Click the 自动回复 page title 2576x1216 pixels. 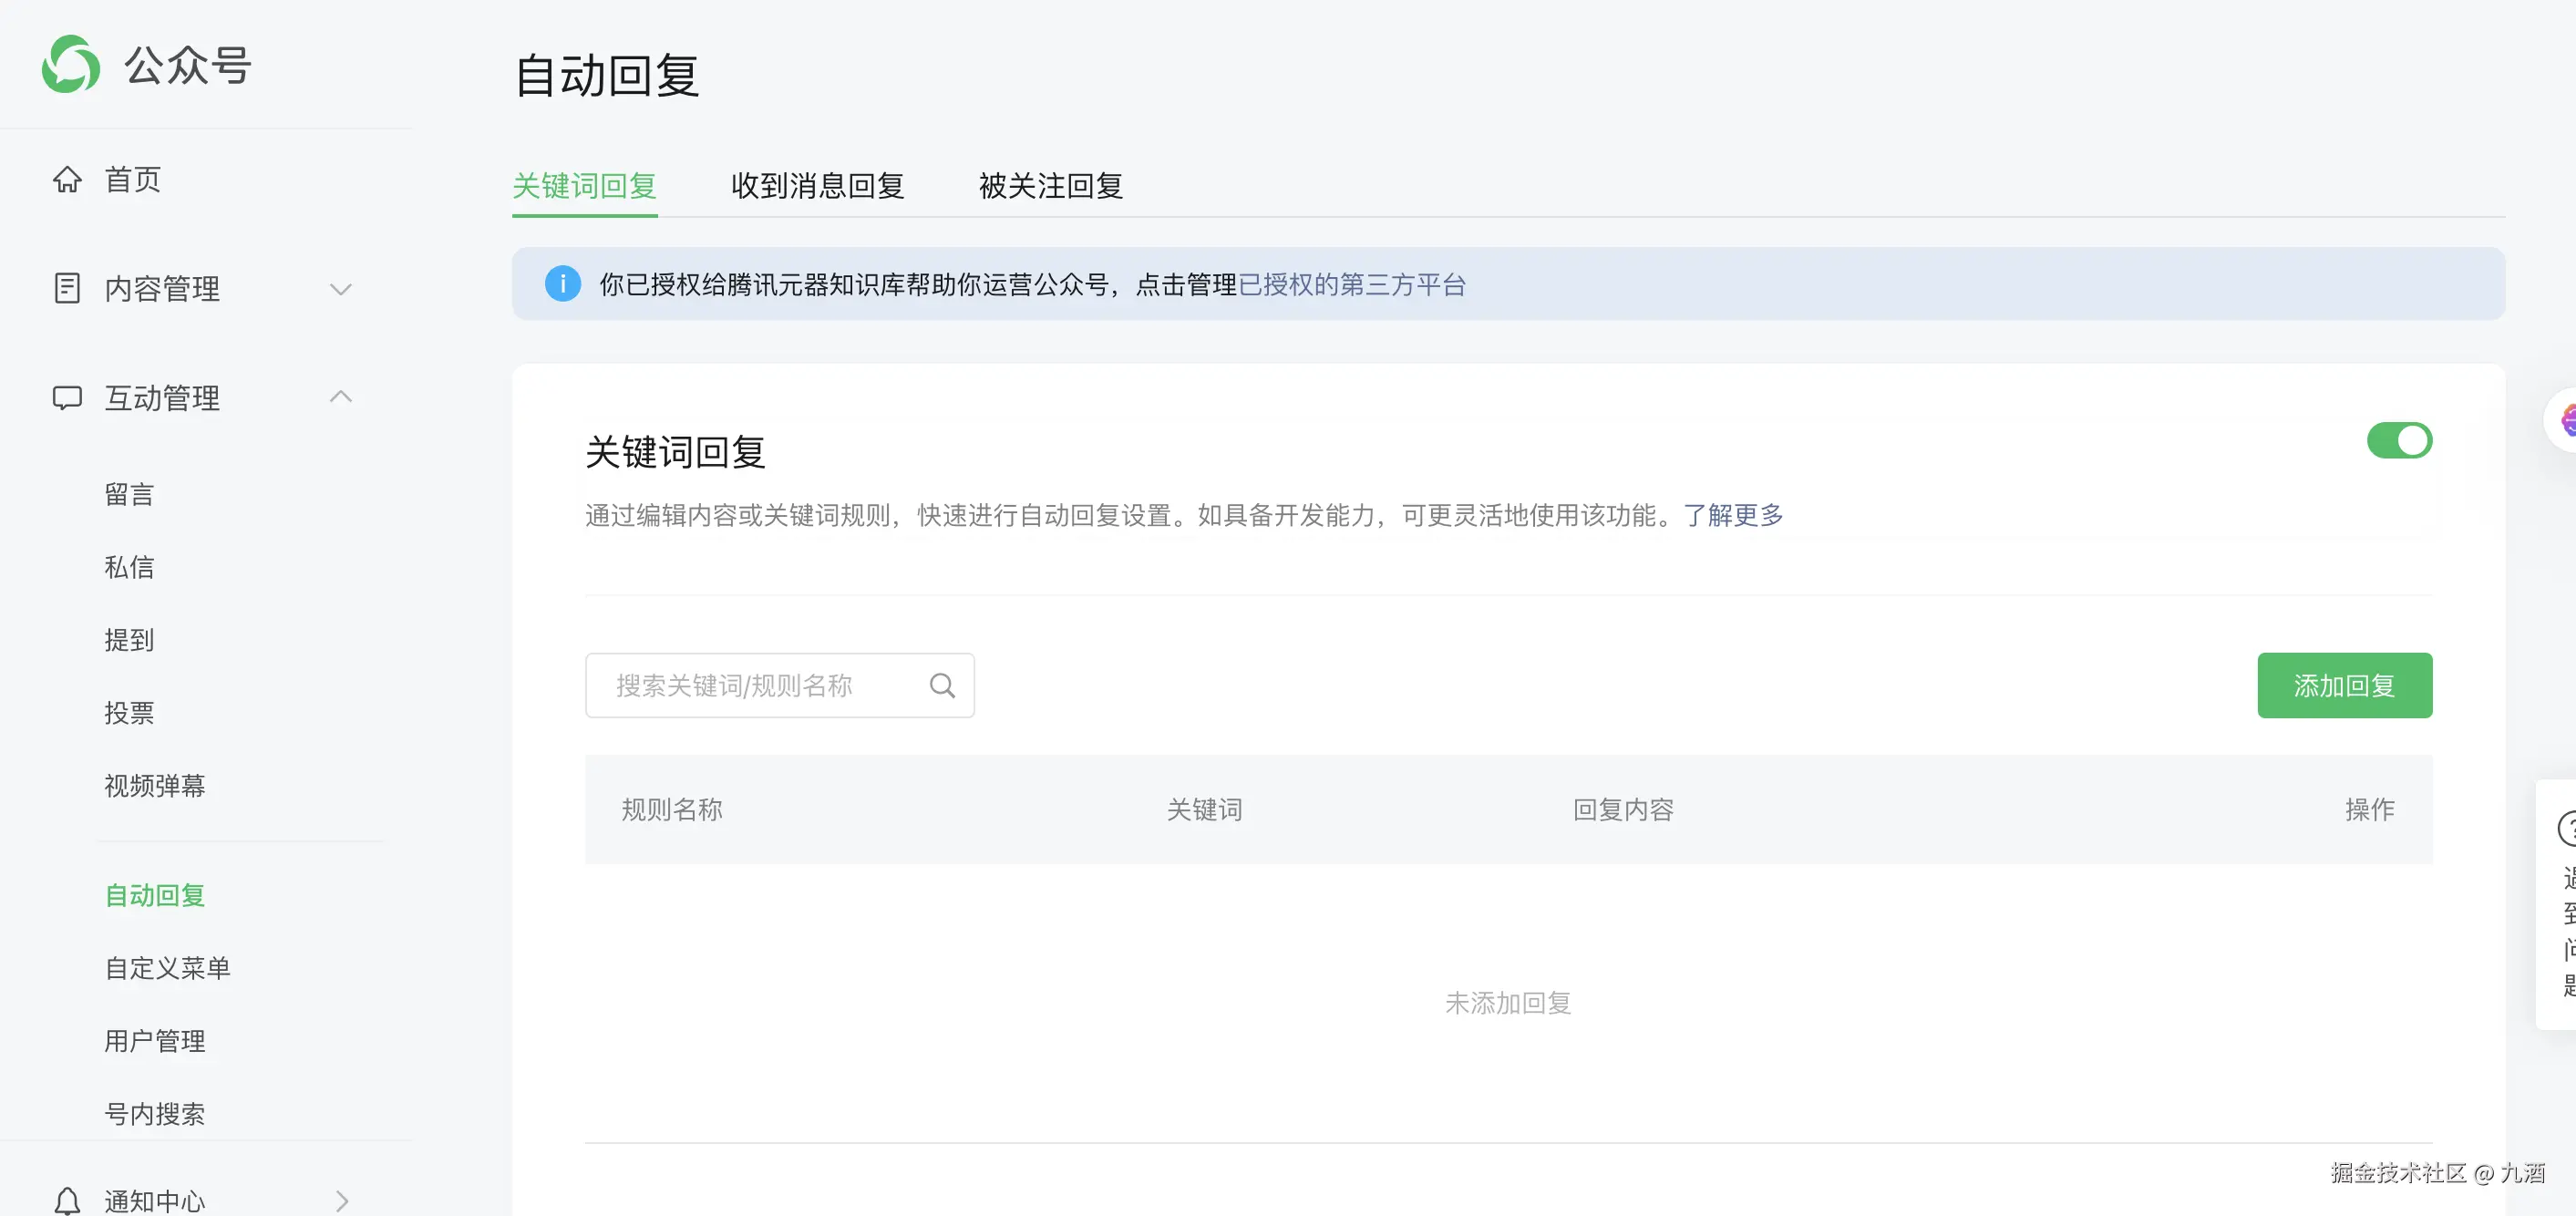pos(606,76)
